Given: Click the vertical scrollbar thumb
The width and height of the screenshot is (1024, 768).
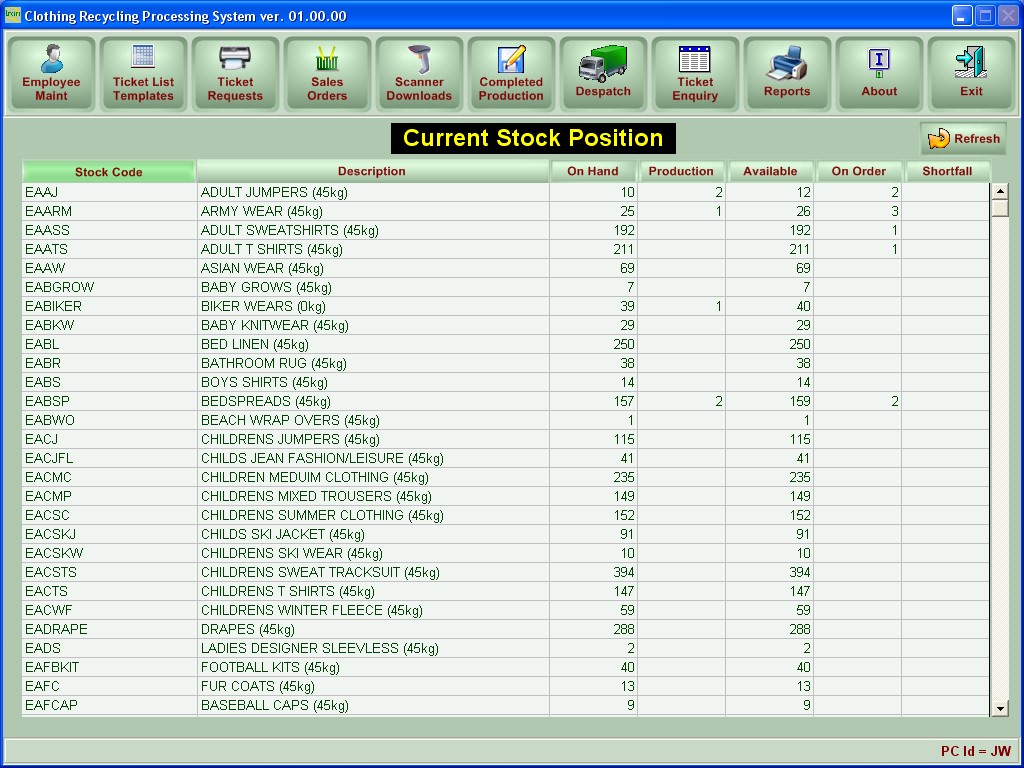Looking at the screenshot, I should 1000,208.
